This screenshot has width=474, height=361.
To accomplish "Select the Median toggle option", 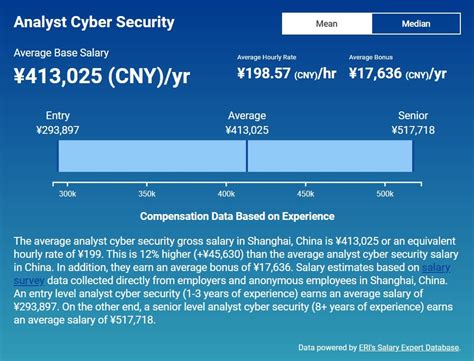I will [x=416, y=24].
